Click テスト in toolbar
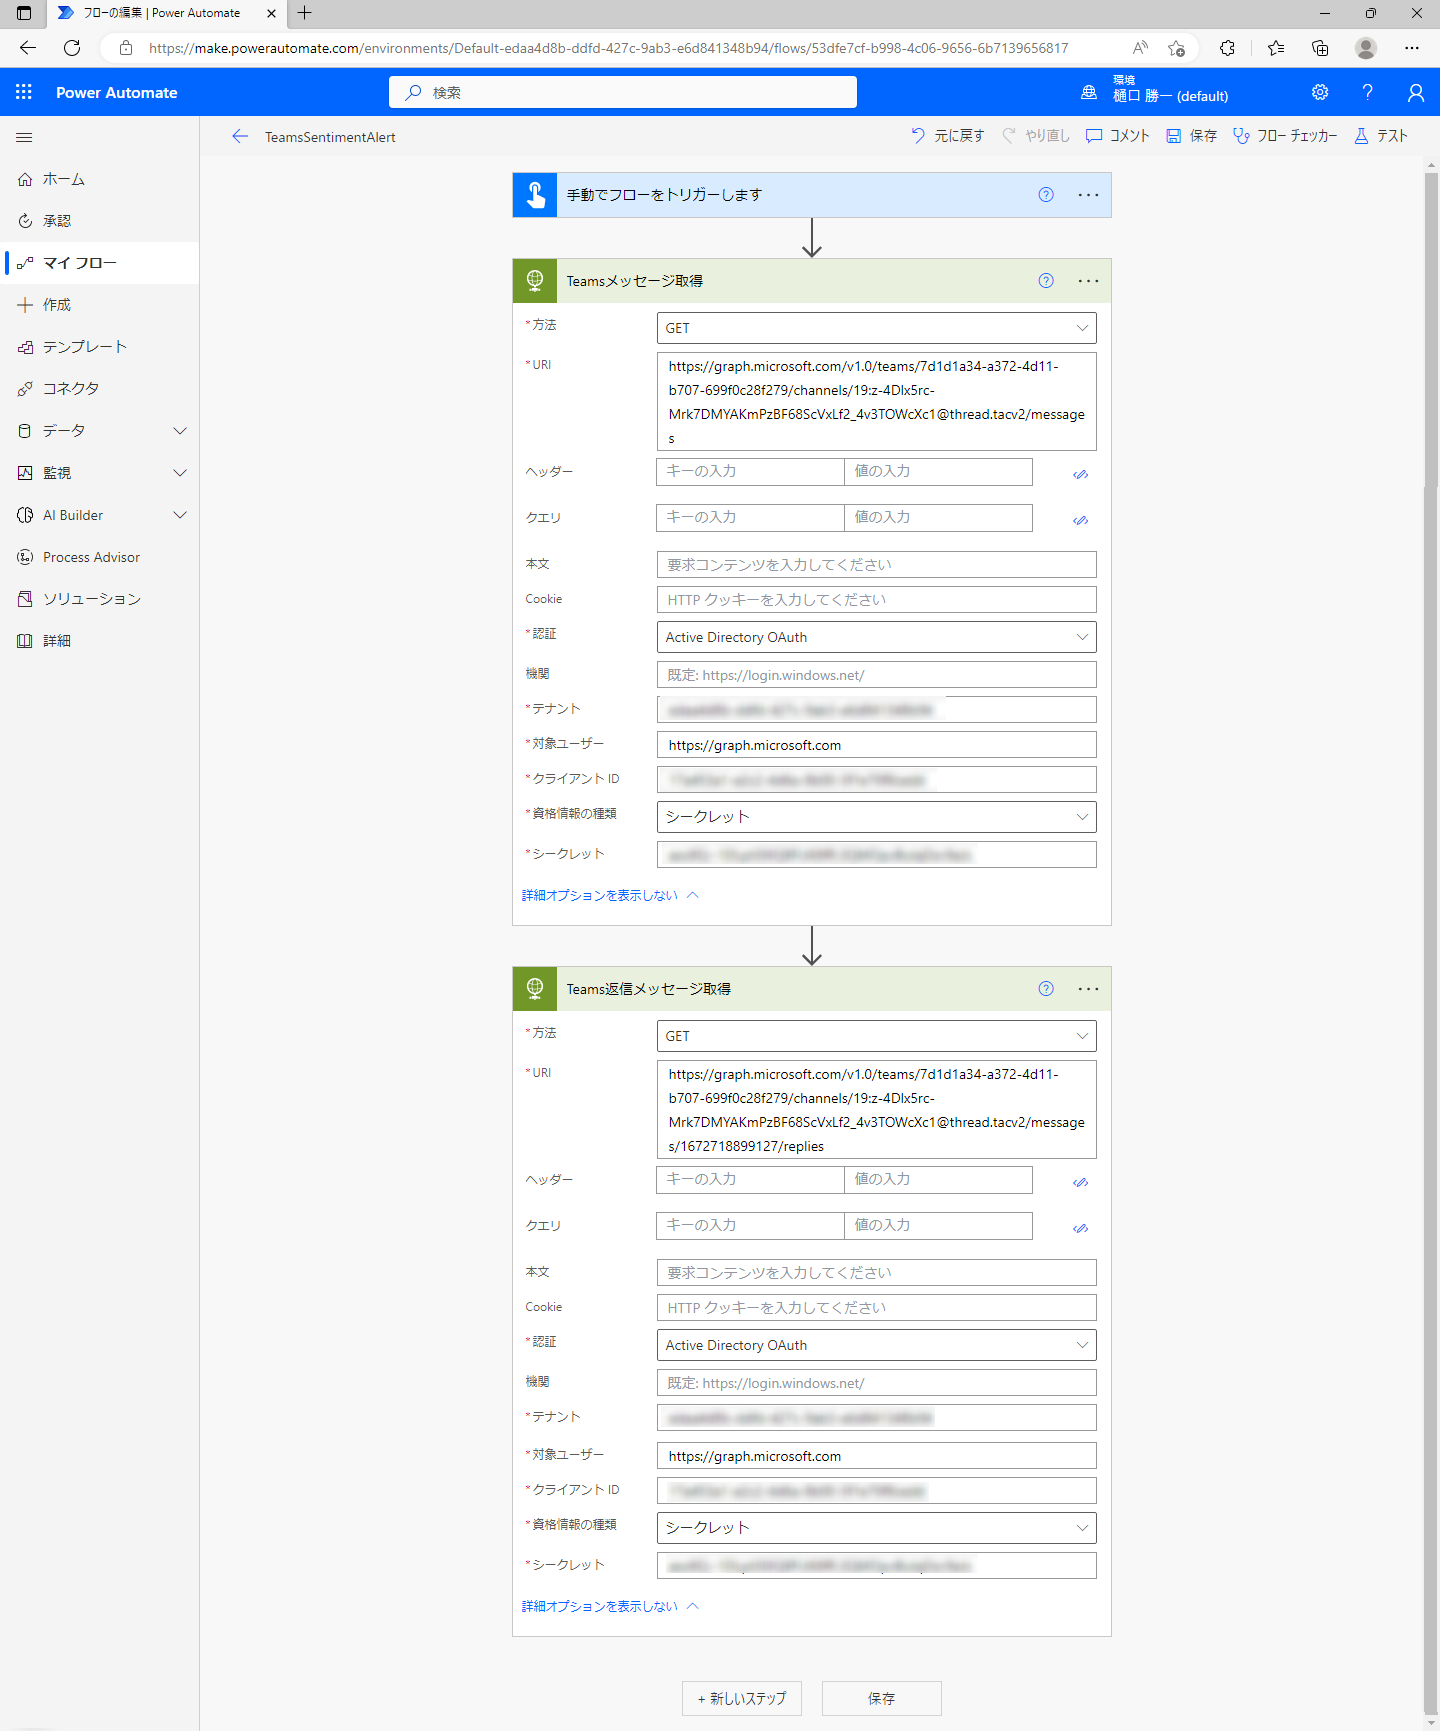Viewport: 1440px width, 1731px height. [1381, 136]
